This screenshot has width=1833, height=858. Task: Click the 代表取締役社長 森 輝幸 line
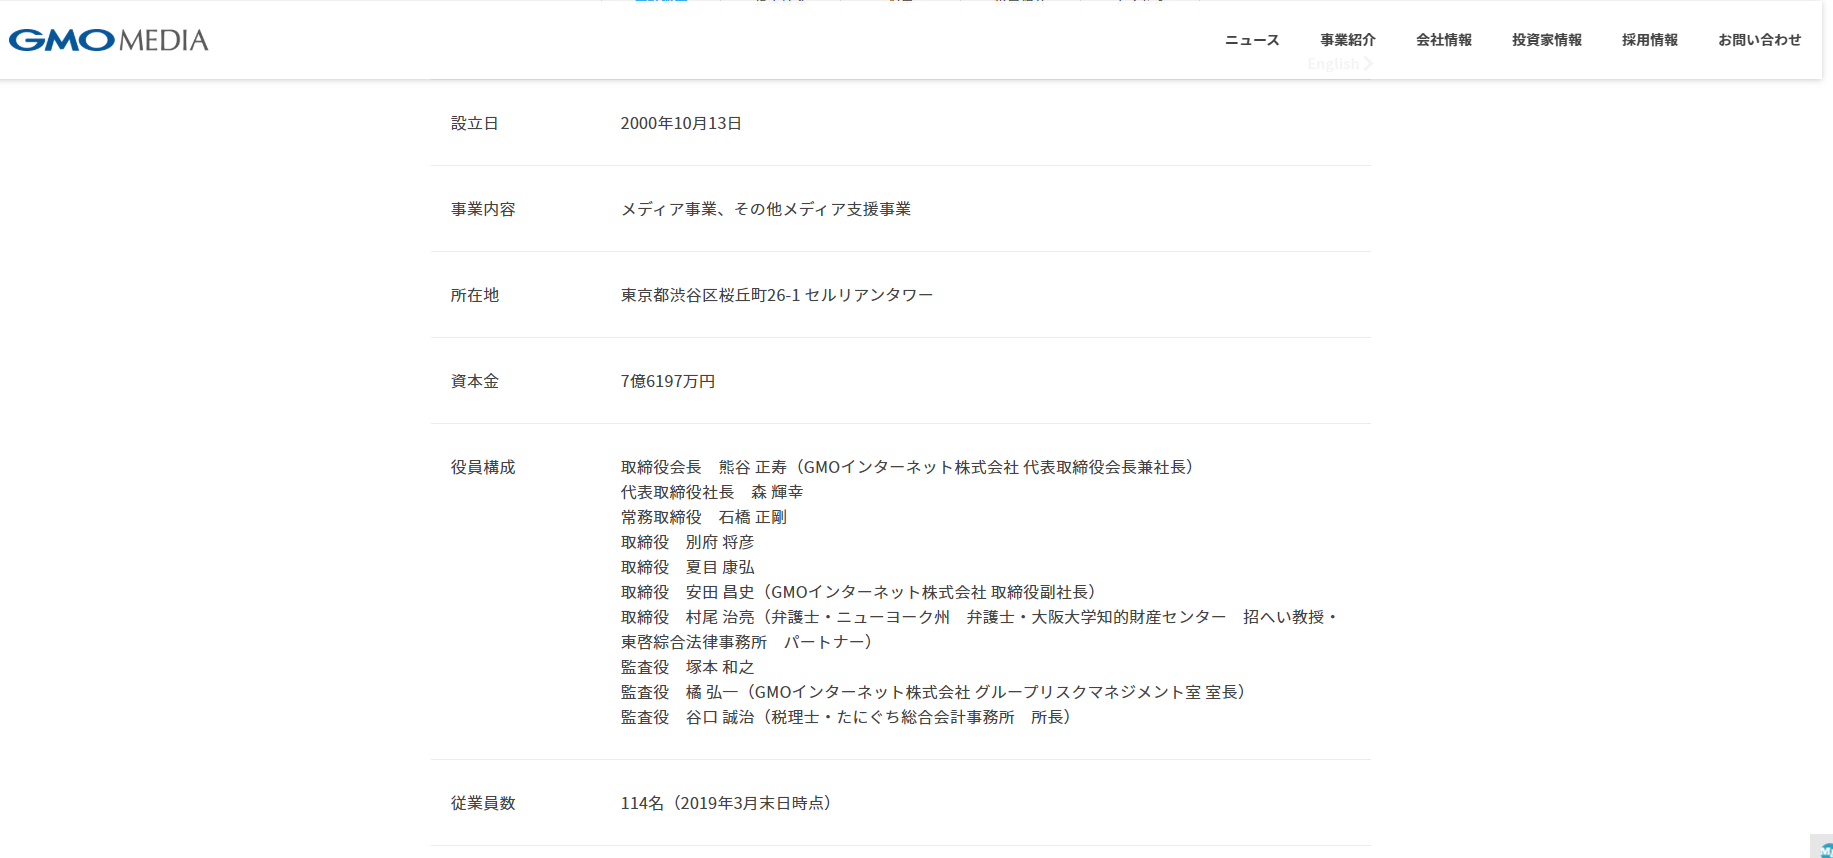pos(711,492)
